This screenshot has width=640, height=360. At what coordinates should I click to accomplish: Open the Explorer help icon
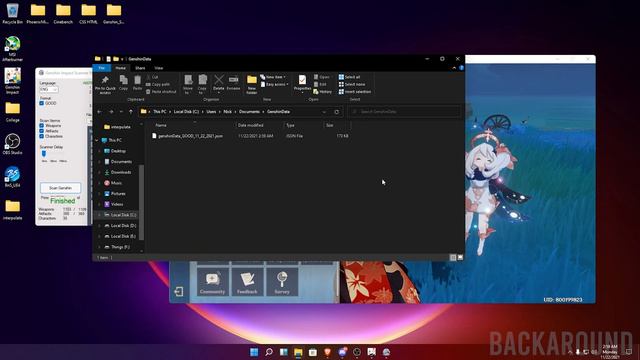click(462, 68)
